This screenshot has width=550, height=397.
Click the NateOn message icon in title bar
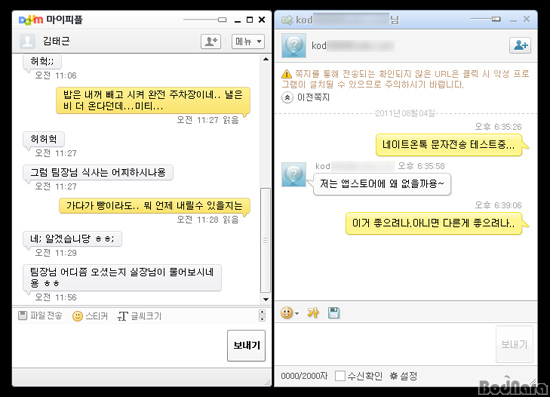pyautogui.click(x=287, y=20)
